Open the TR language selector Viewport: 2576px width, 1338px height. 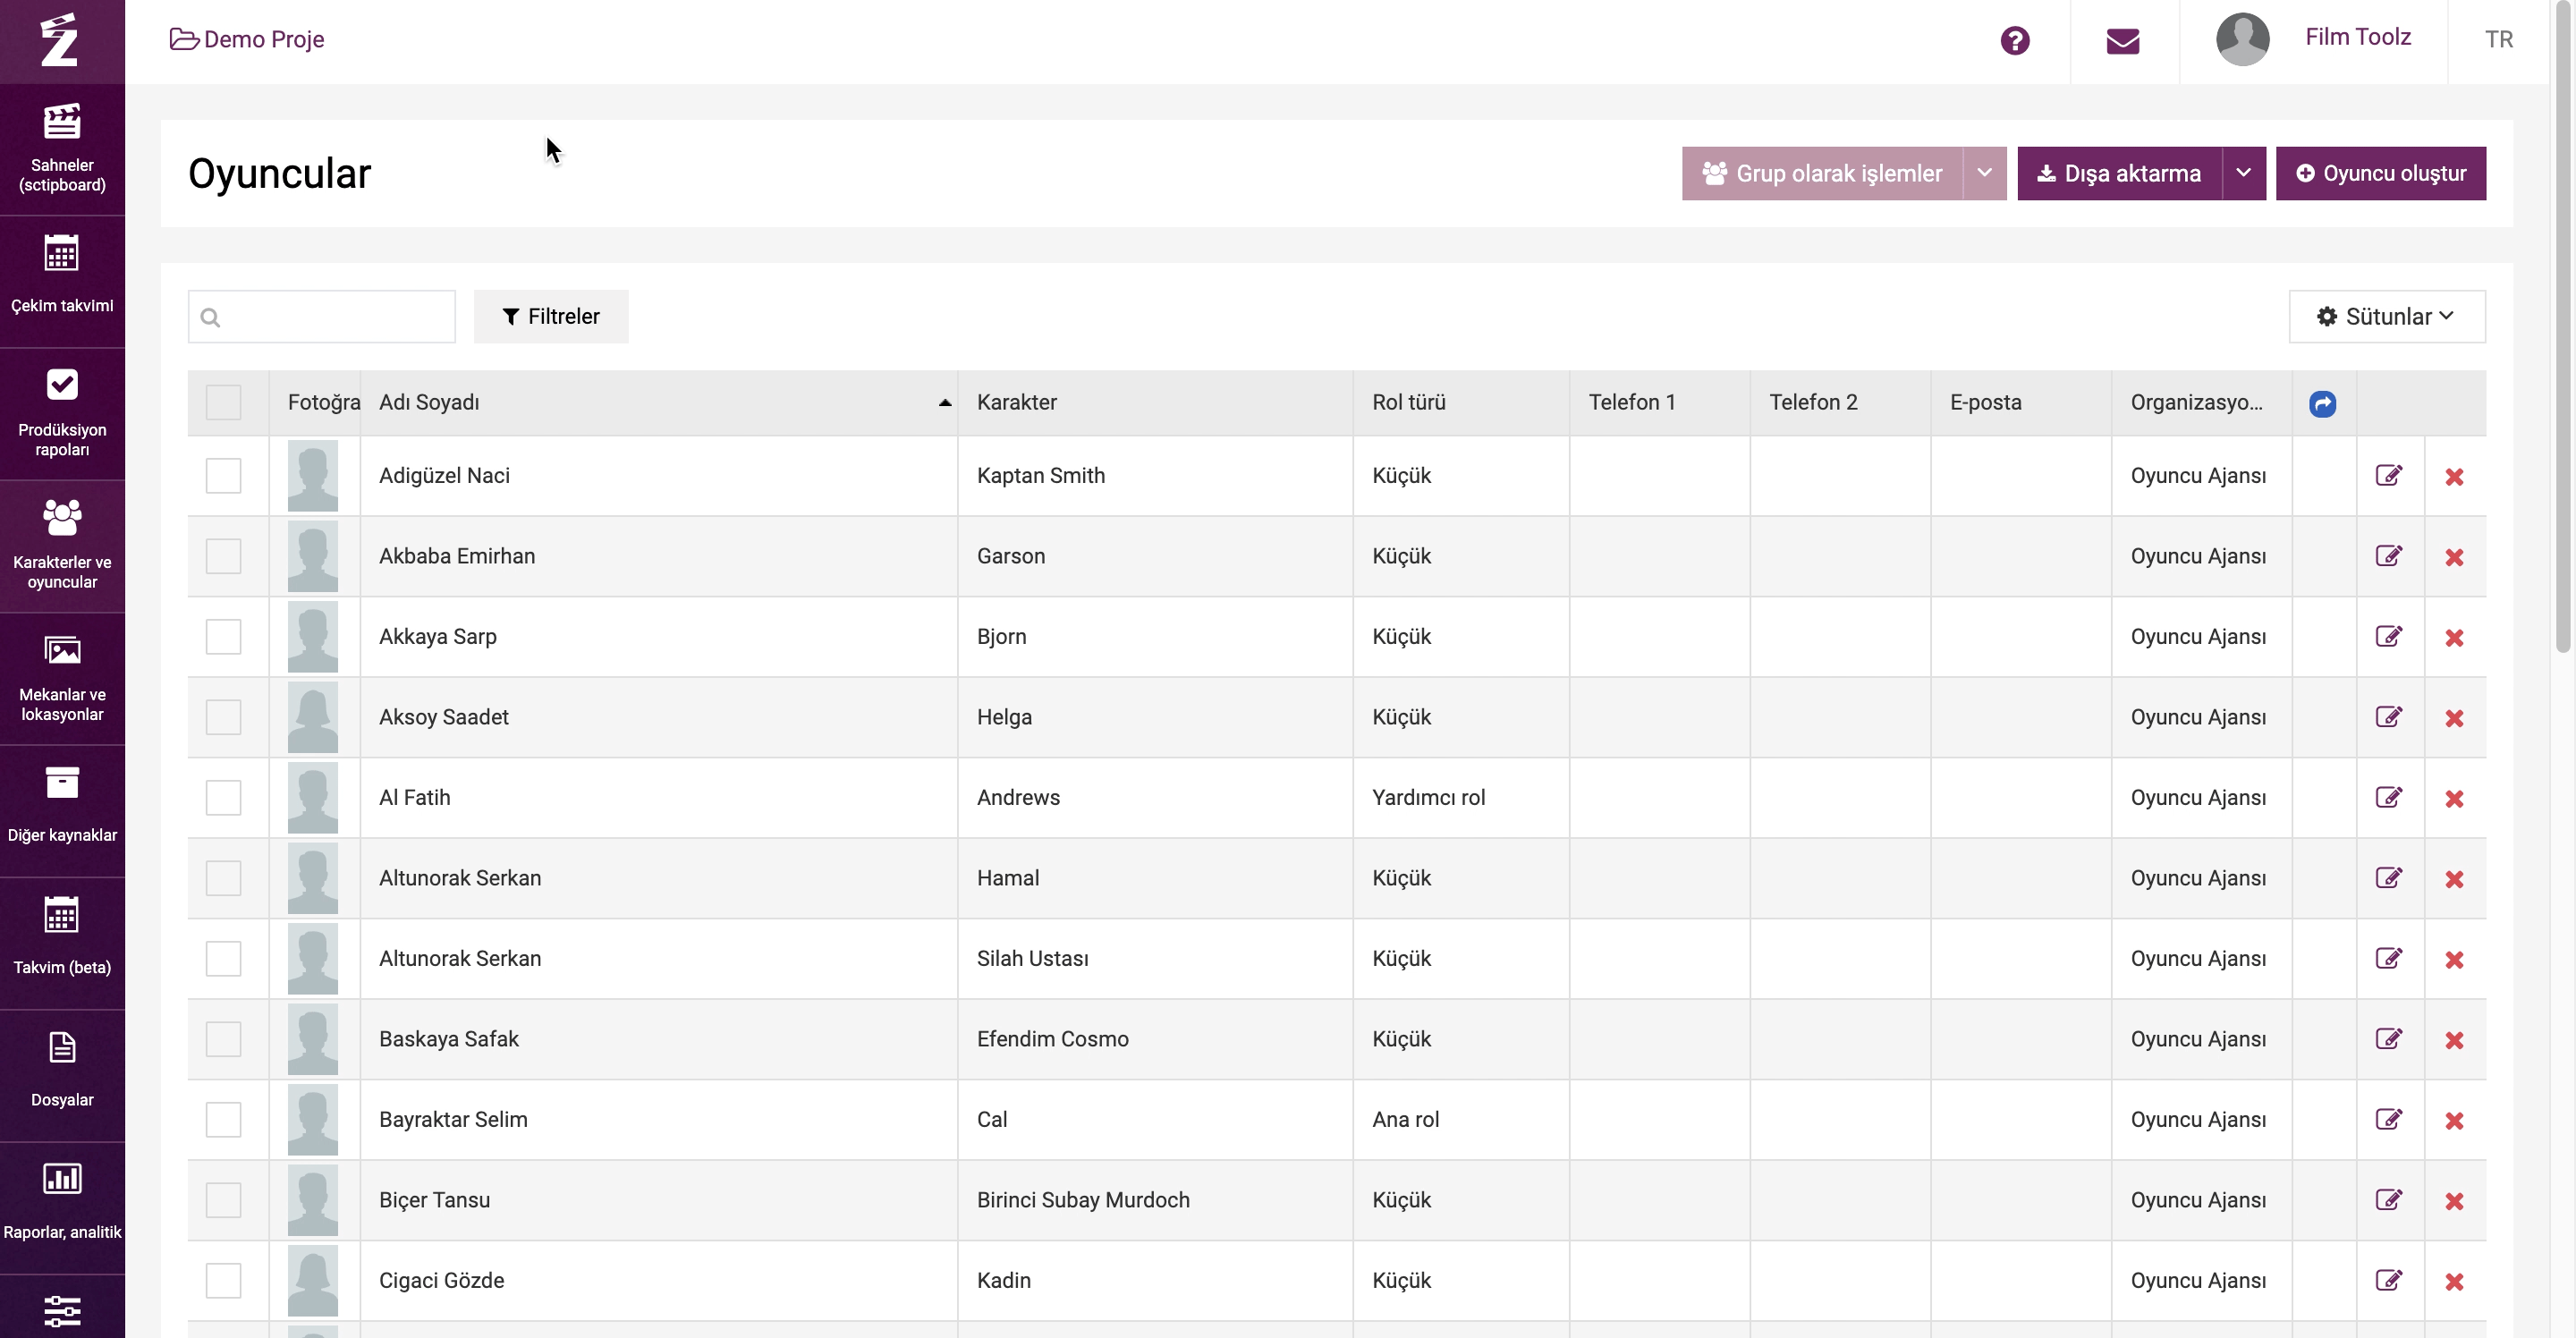coord(2498,39)
